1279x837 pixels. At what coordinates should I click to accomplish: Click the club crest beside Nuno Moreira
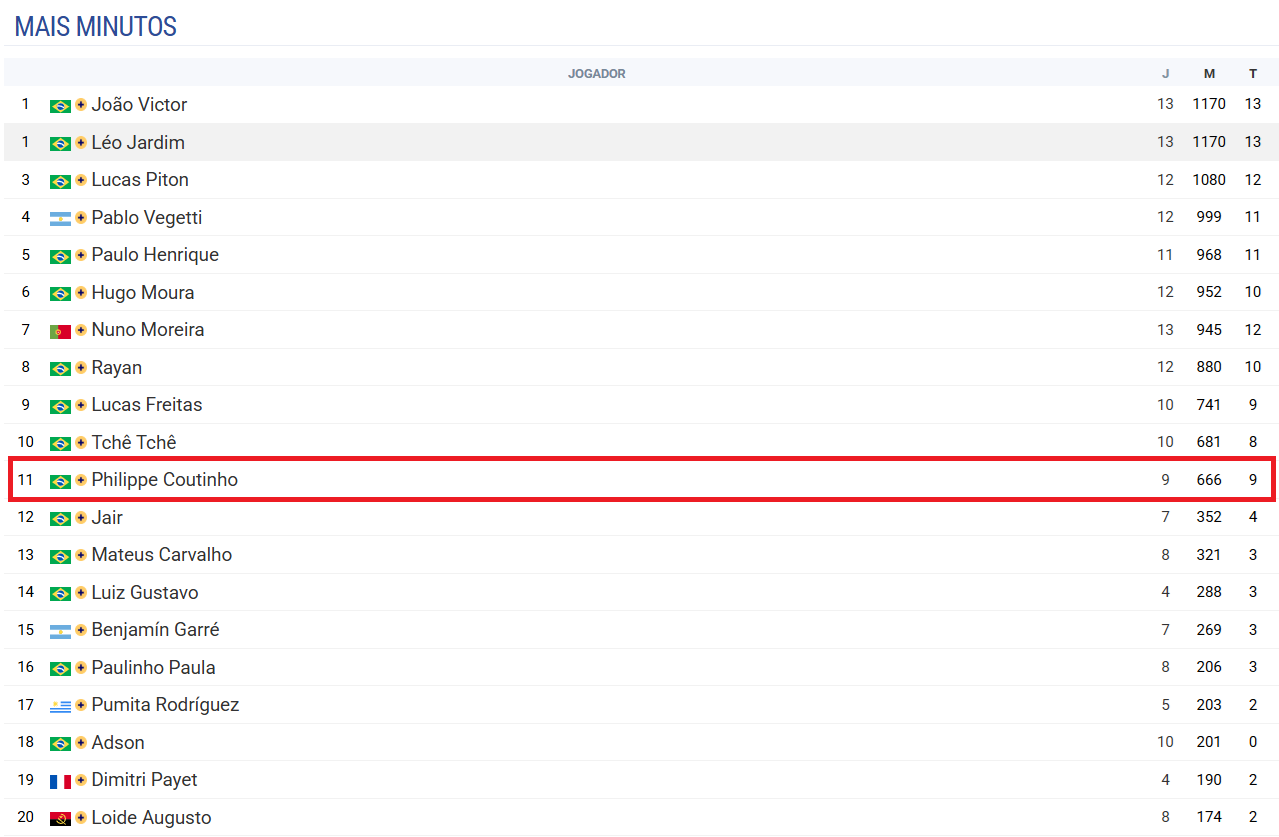click(81, 330)
